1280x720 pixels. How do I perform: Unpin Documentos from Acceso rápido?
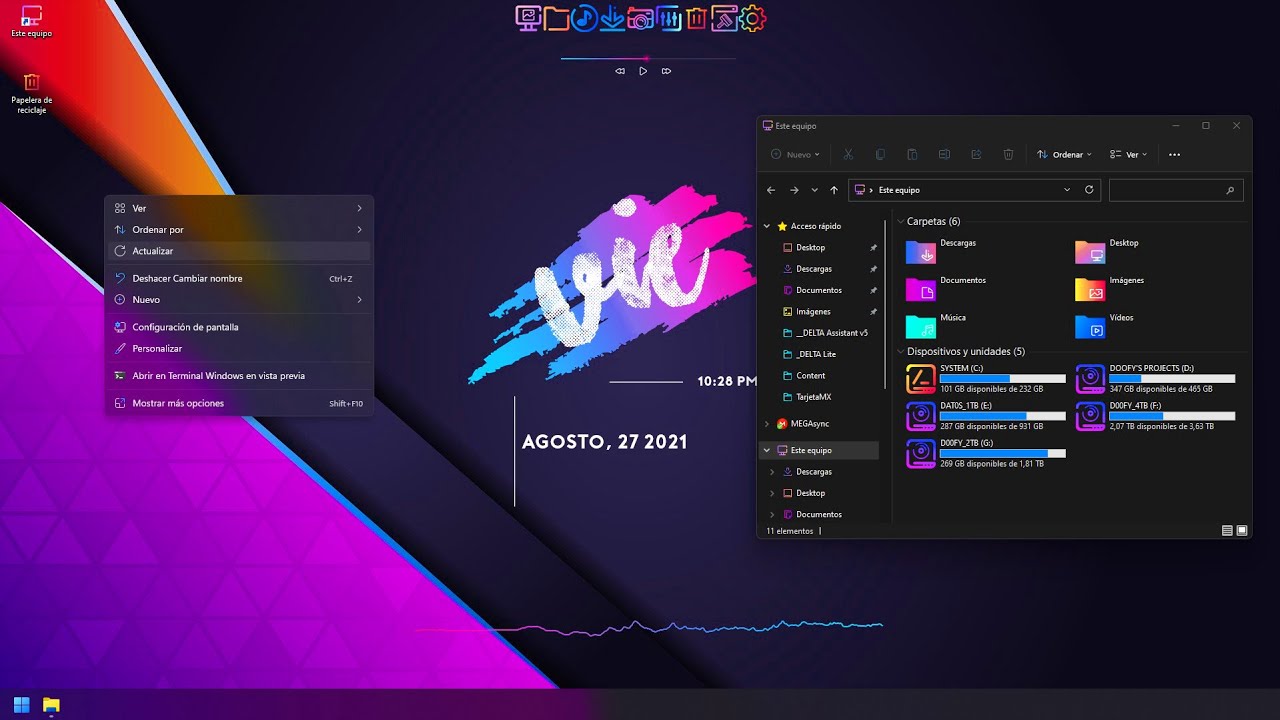[873, 290]
